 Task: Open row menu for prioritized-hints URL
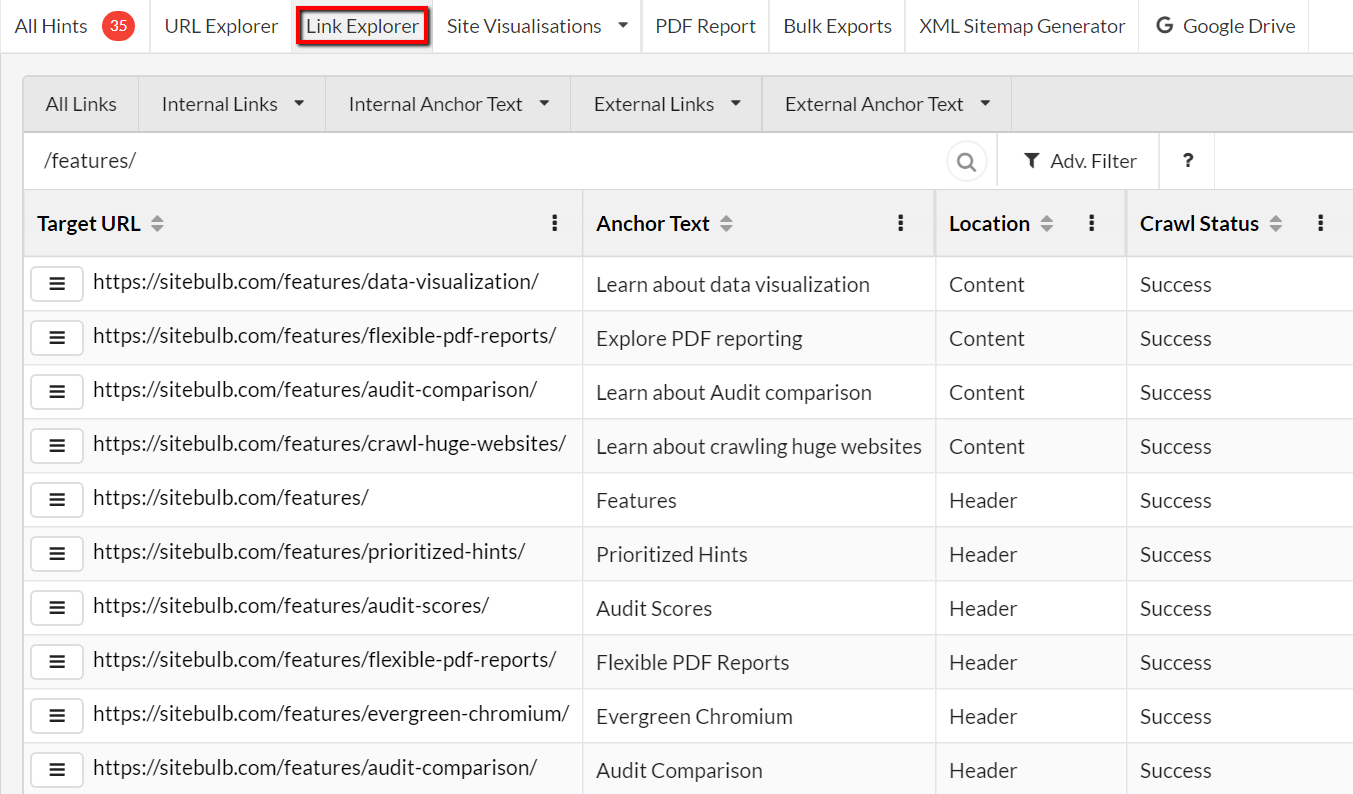[x=57, y=554]
